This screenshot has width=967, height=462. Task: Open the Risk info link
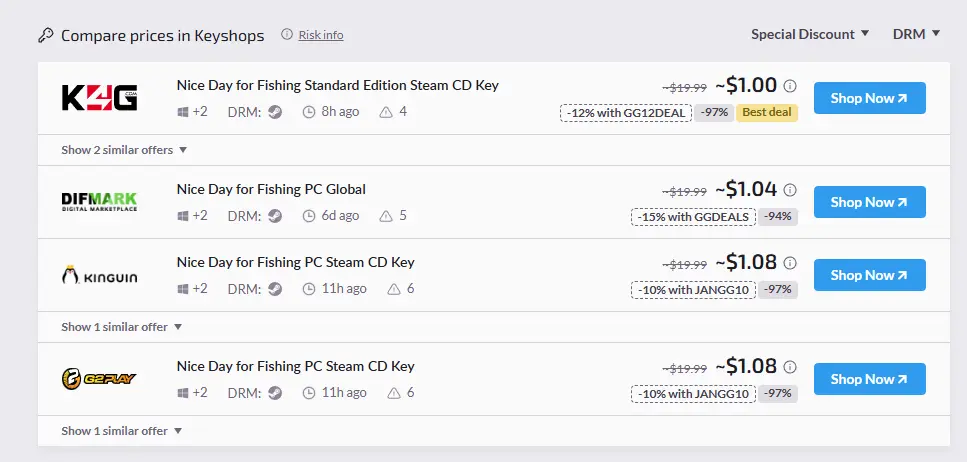coord(321,35)
